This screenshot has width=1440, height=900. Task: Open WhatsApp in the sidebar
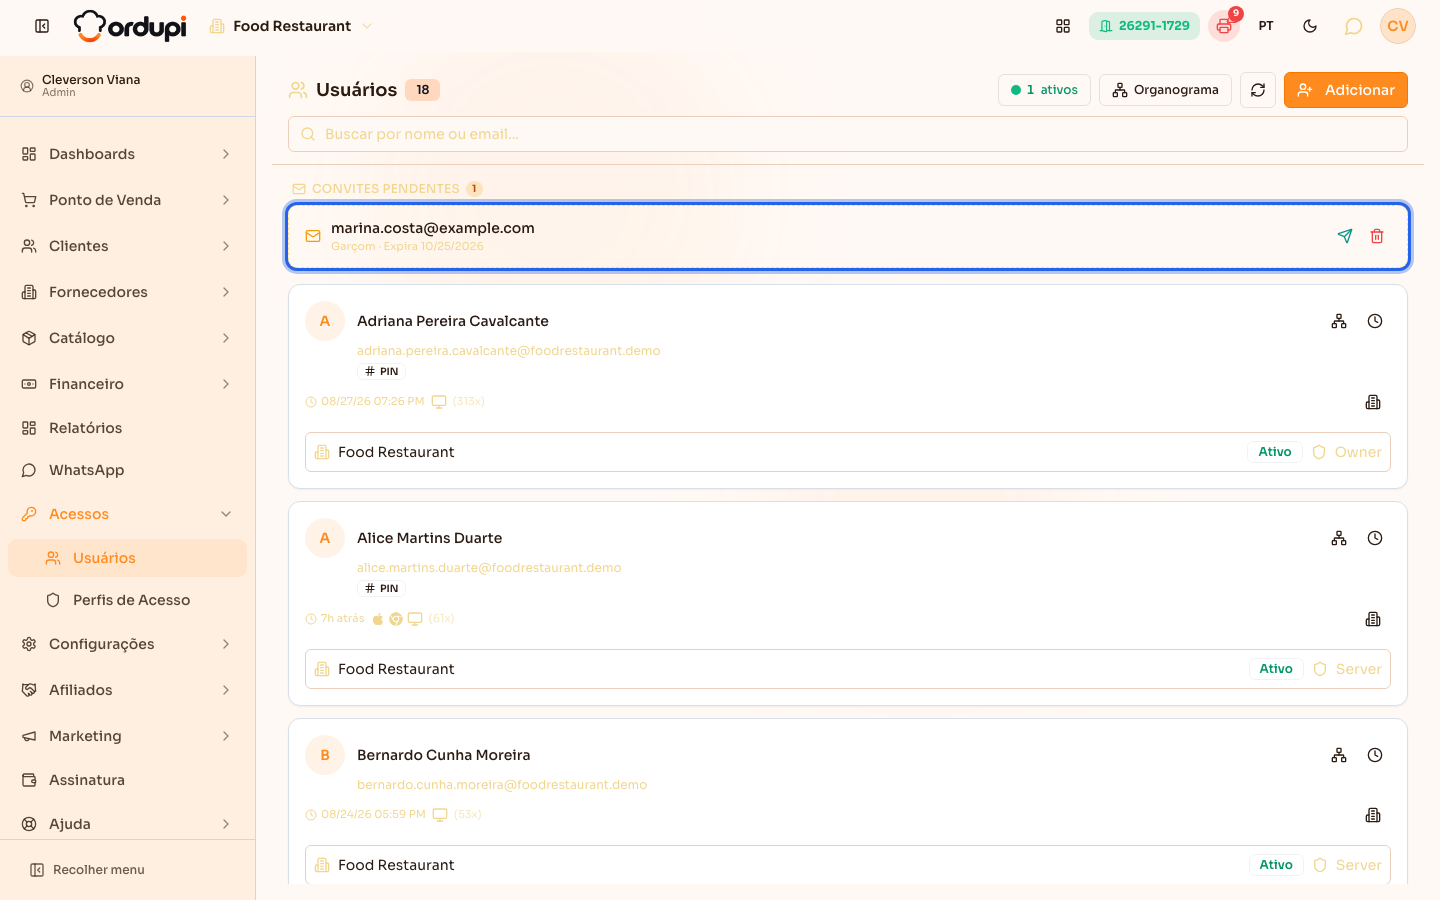127,470
